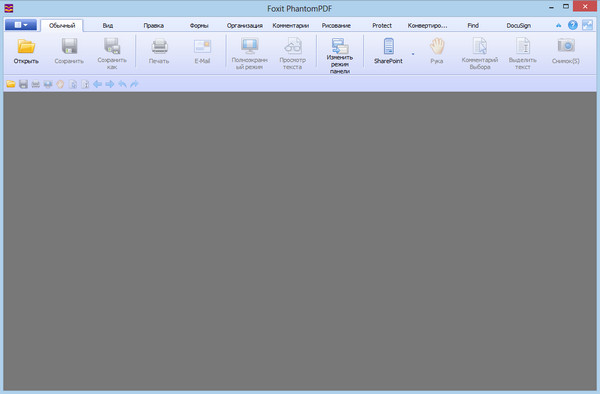600x394 pixels.
Task: Click the small printer icon in quick toolbar
Action: (x=36, y=84)
